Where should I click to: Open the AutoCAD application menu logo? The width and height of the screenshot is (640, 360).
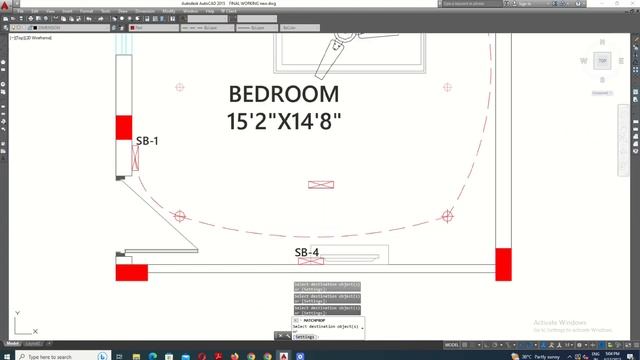click(x=5, y=5)
